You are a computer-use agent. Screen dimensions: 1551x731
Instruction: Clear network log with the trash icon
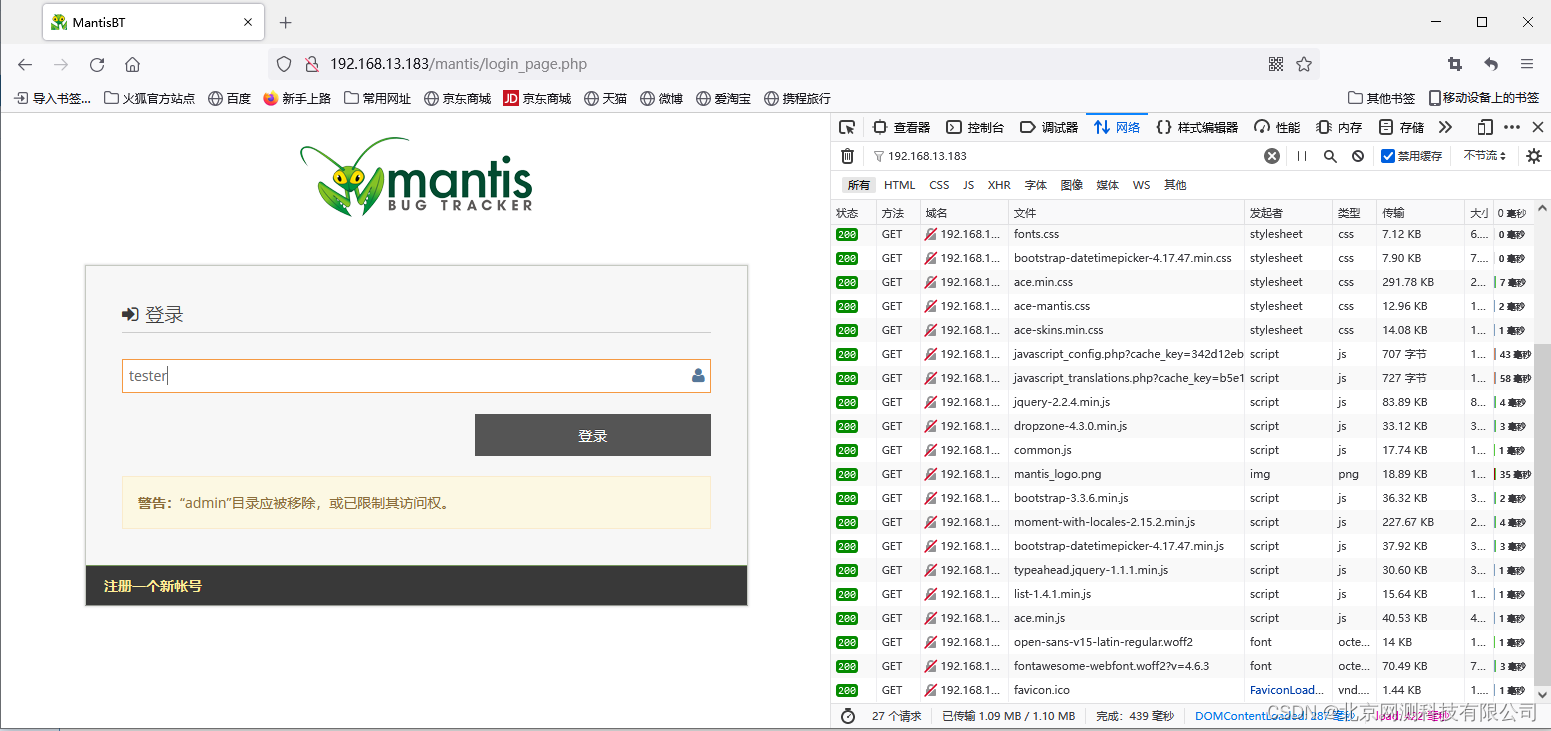point(847,156)
